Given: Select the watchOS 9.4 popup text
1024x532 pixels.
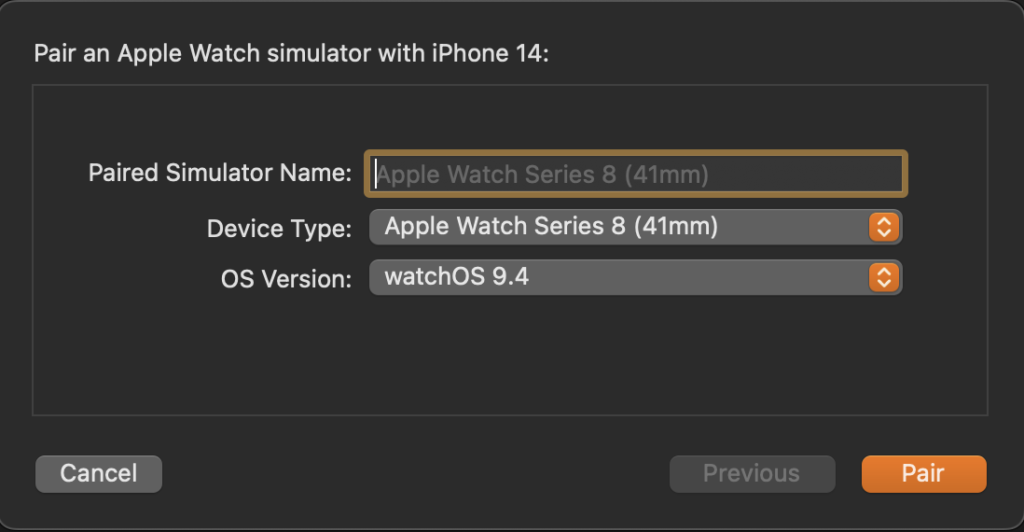Looking at the screenshot, I should (456, 277).
